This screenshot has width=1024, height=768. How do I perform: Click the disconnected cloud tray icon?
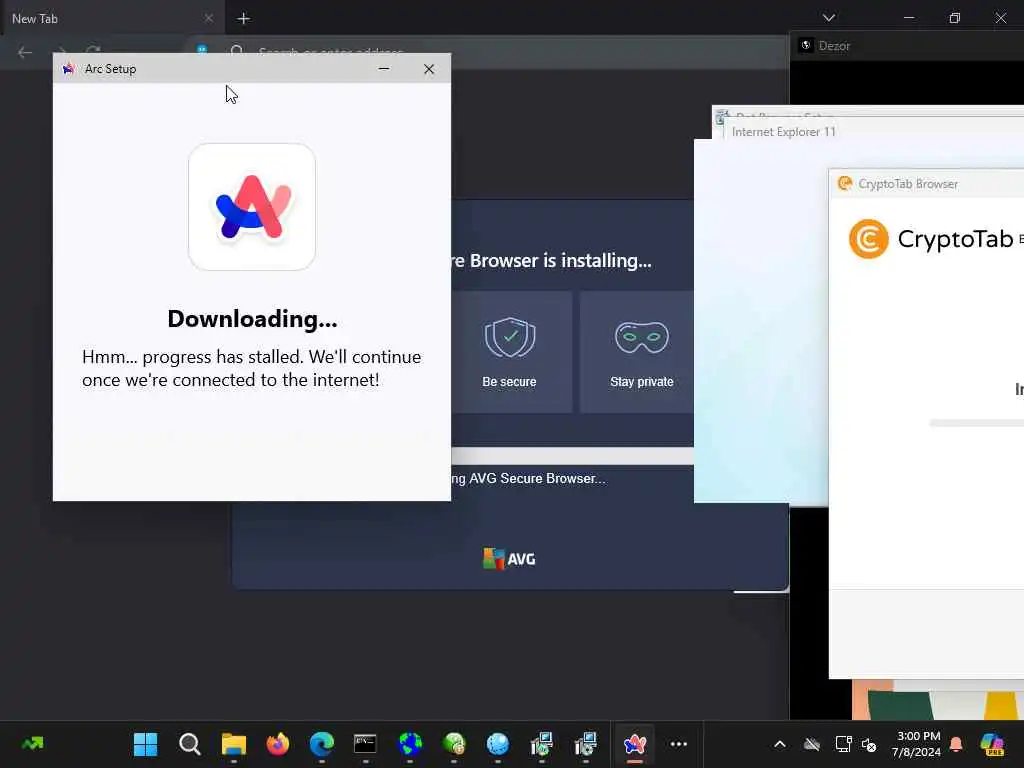(x=812, y=744)
